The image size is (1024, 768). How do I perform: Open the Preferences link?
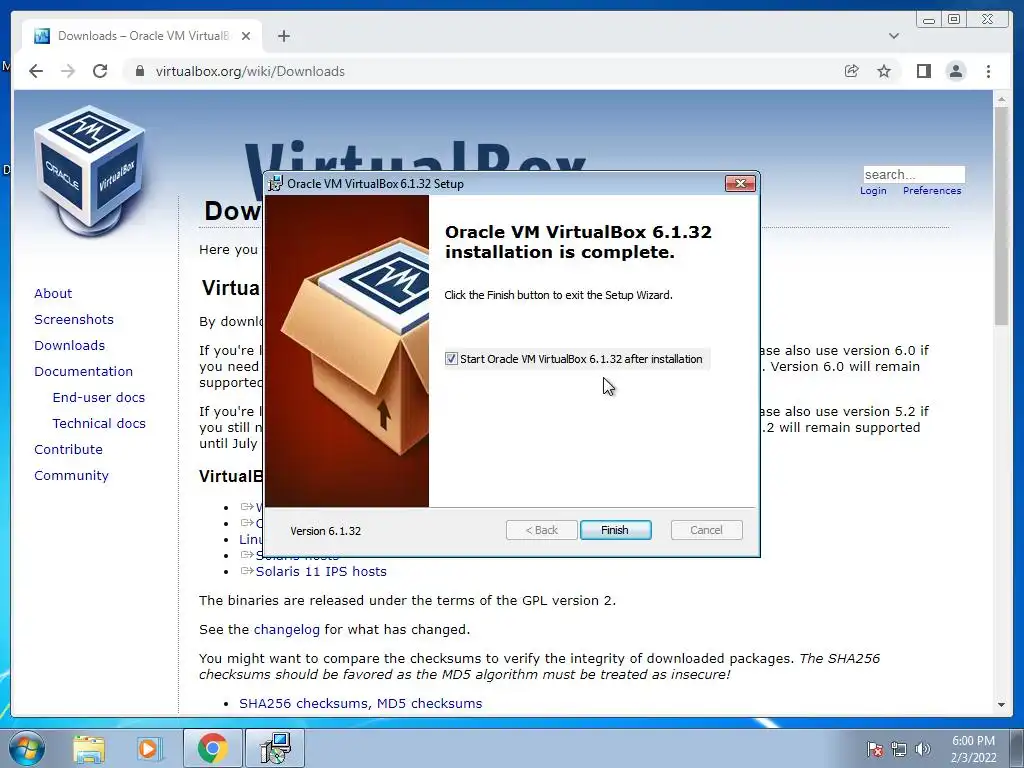[x=932, y=191]
